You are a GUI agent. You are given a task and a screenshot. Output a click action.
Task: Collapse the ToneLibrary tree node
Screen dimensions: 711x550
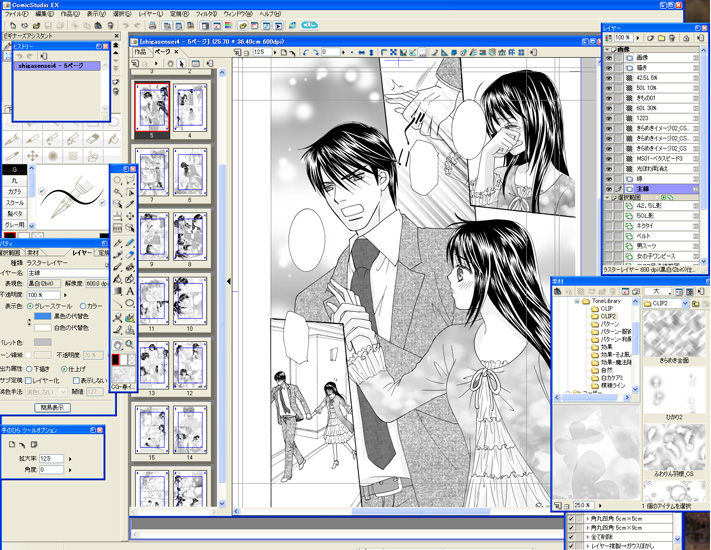point(577,301)
